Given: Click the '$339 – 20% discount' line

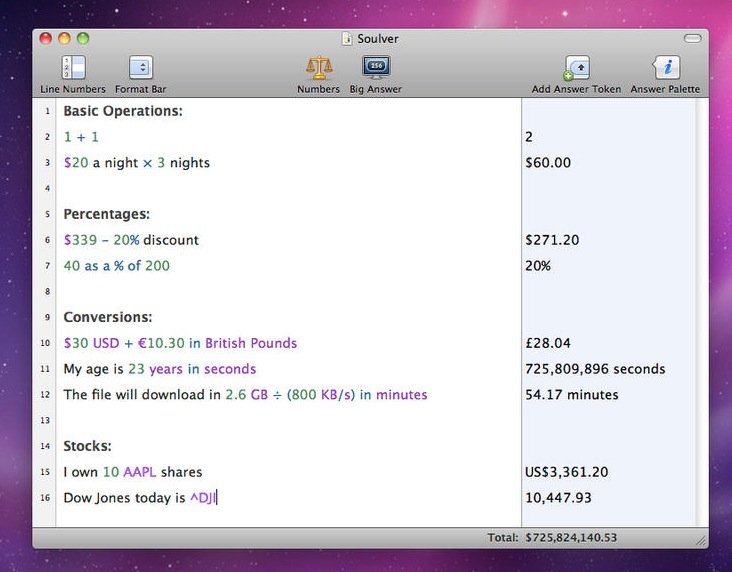Looking at the screenshot, I should point(131,240).
